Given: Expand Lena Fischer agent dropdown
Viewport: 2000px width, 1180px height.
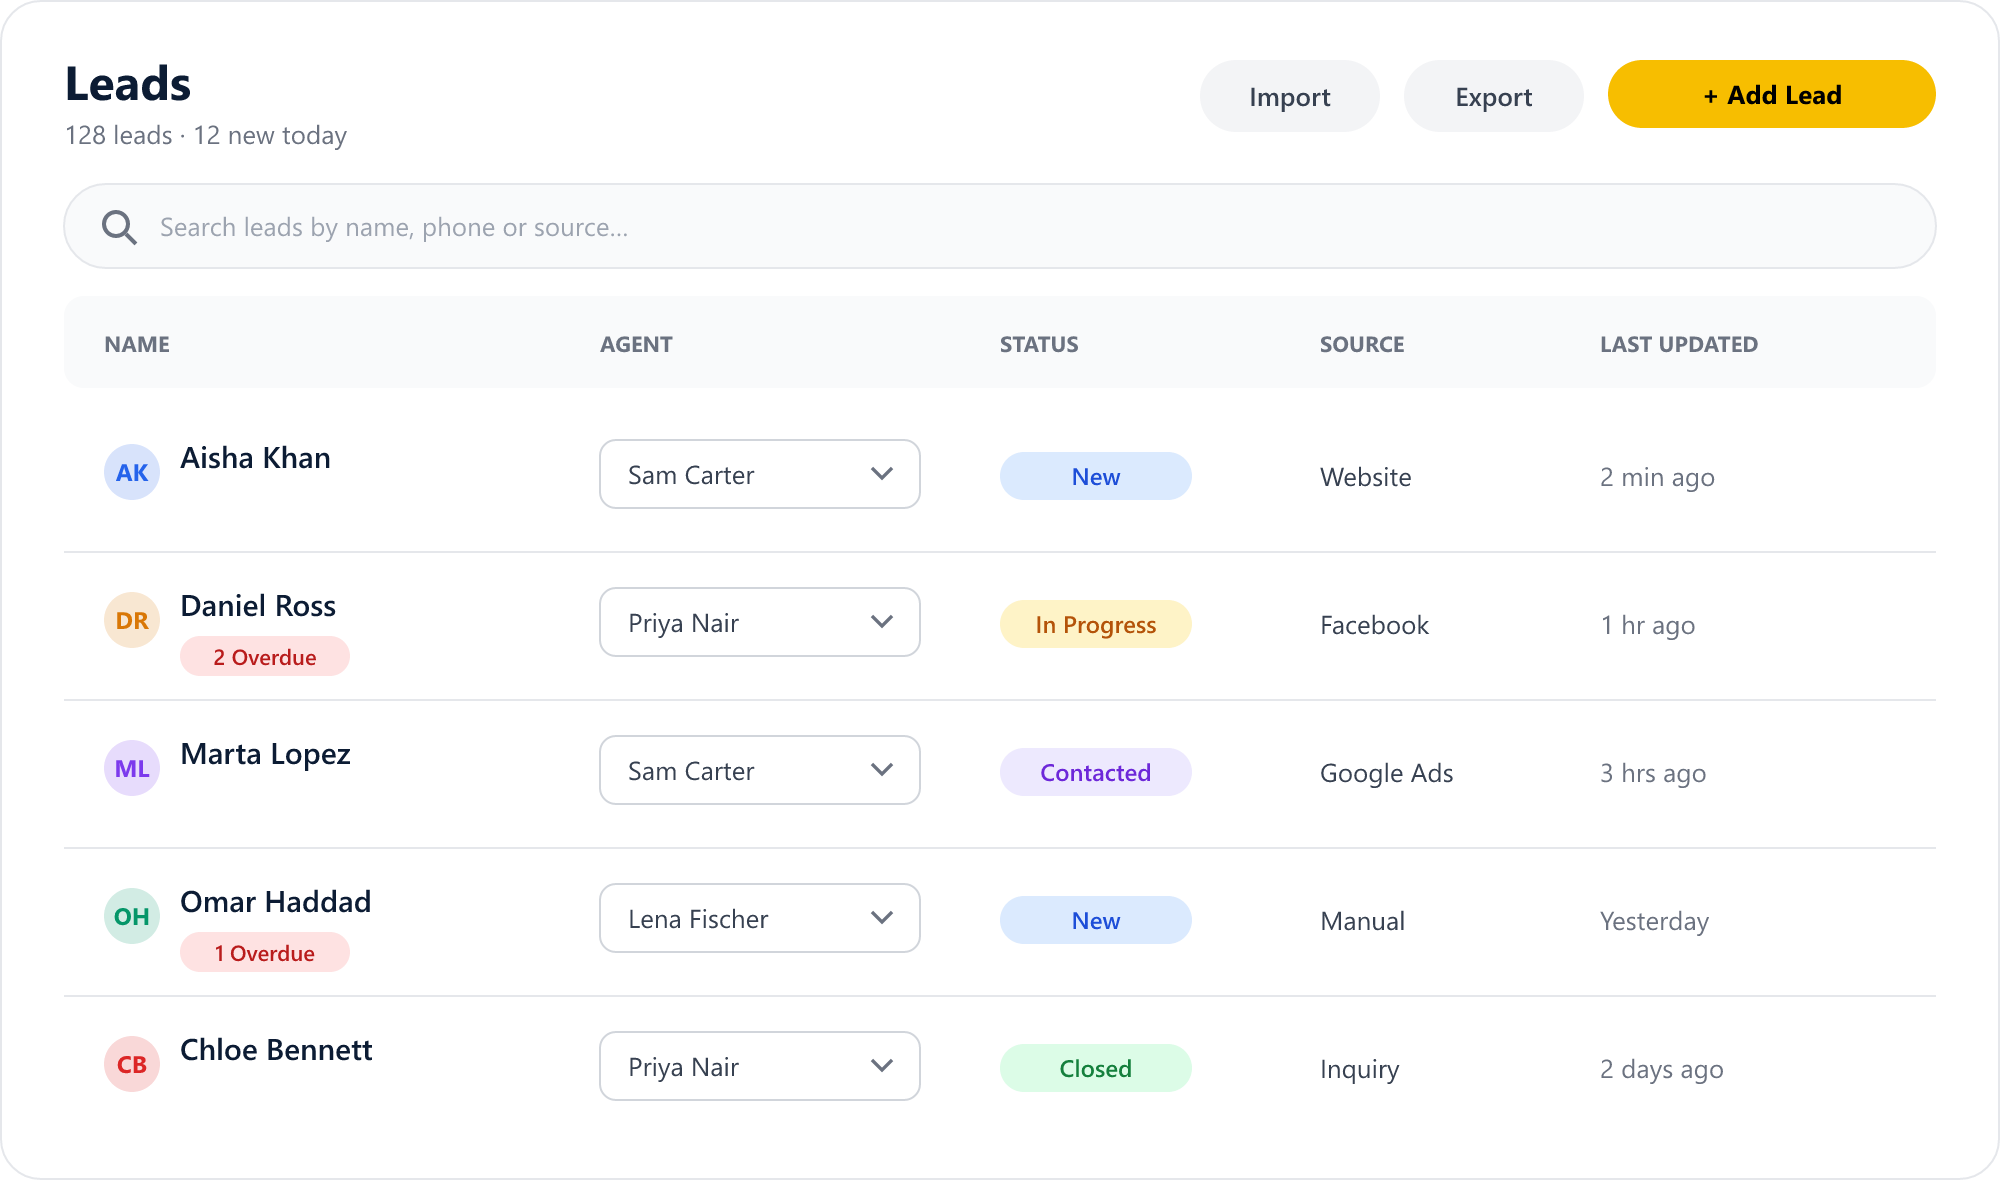Looking at the screenshot, I should pyautogui.click(x=760, y=918).
